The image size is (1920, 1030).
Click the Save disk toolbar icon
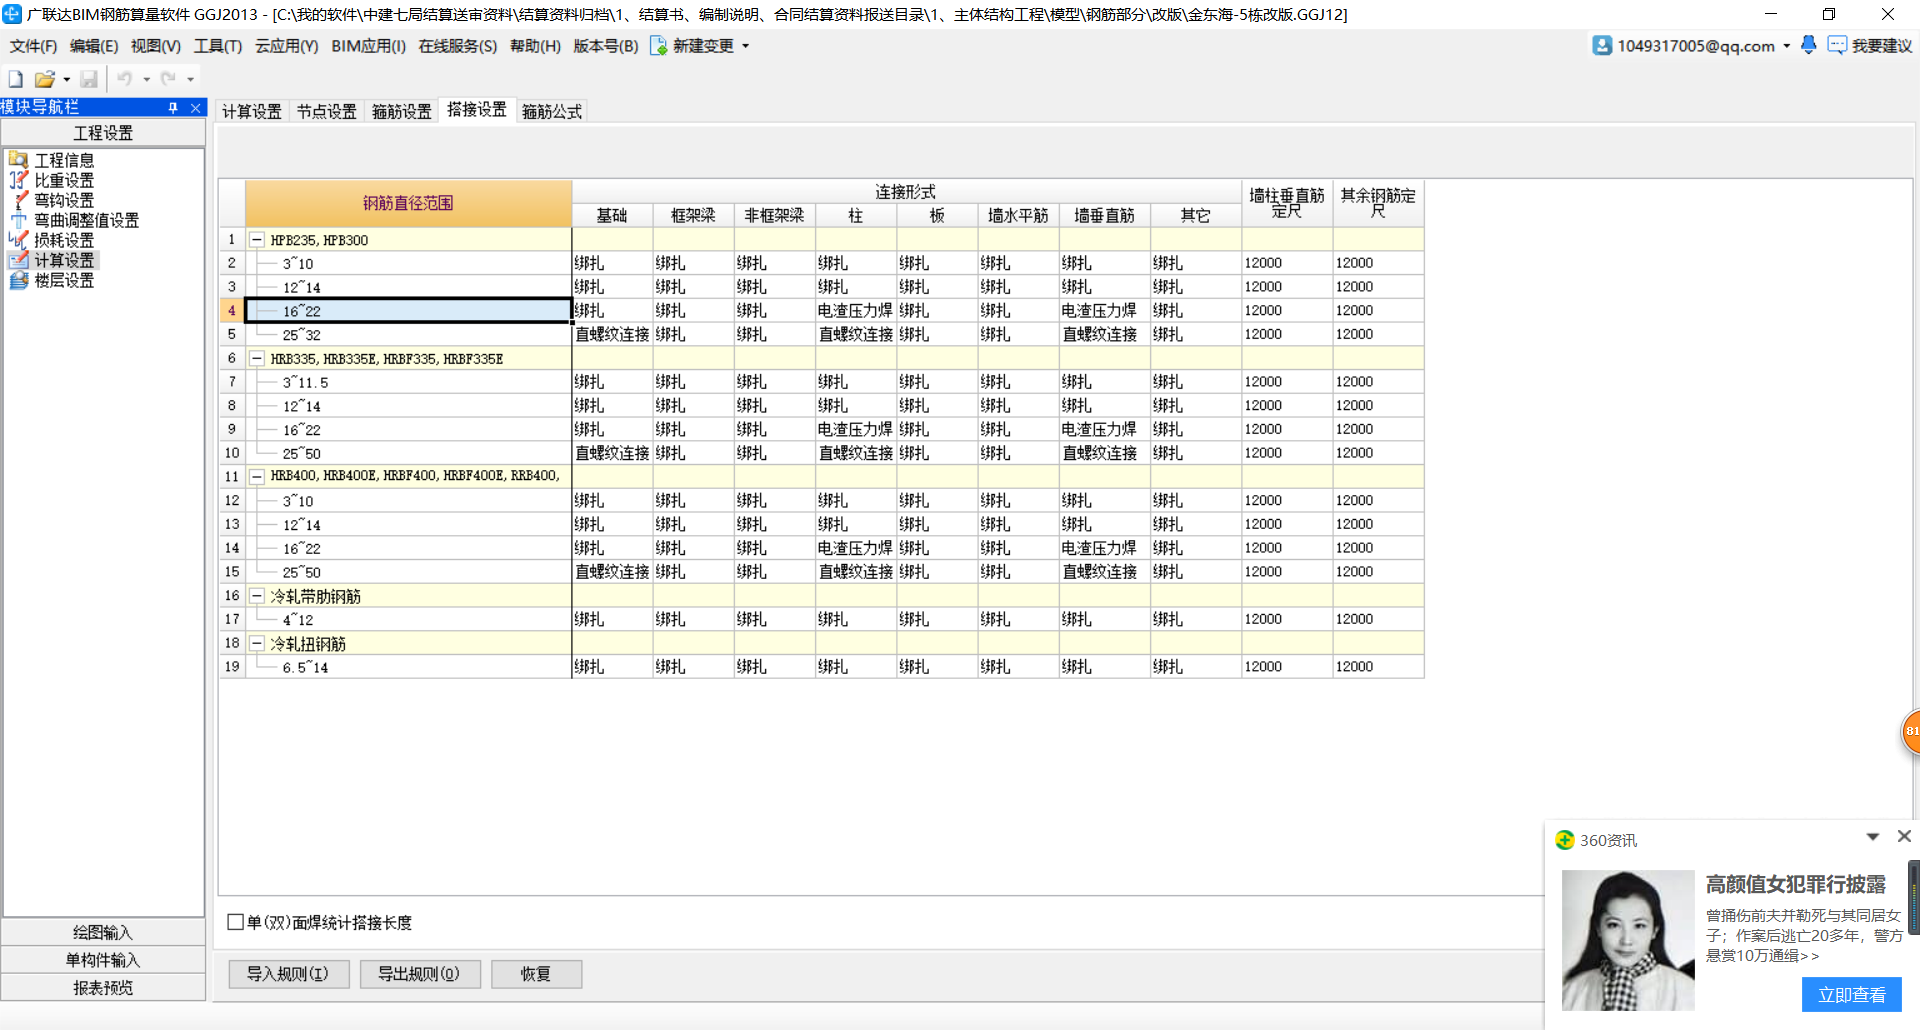pos(89,79)
